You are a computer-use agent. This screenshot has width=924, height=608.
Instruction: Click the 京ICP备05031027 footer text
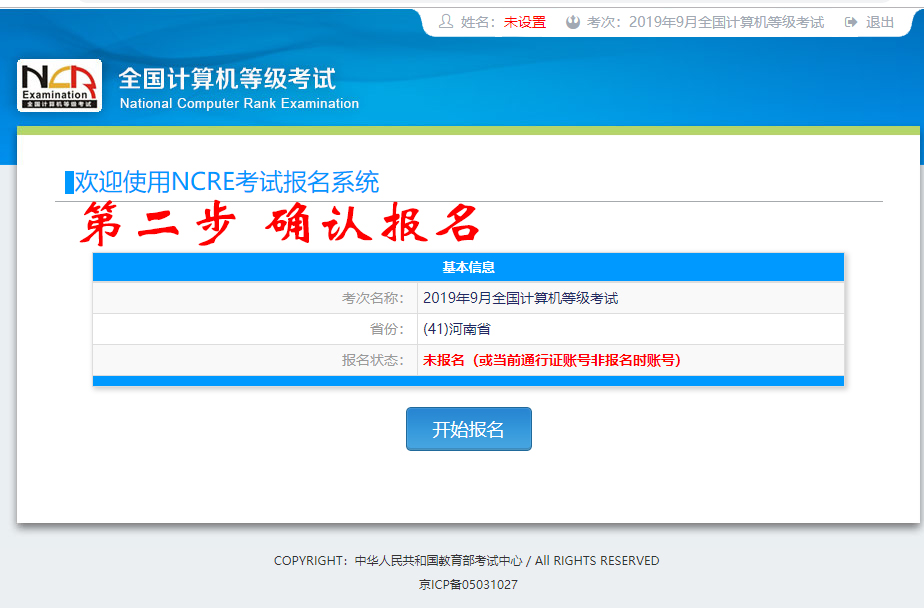coord(468,585)
